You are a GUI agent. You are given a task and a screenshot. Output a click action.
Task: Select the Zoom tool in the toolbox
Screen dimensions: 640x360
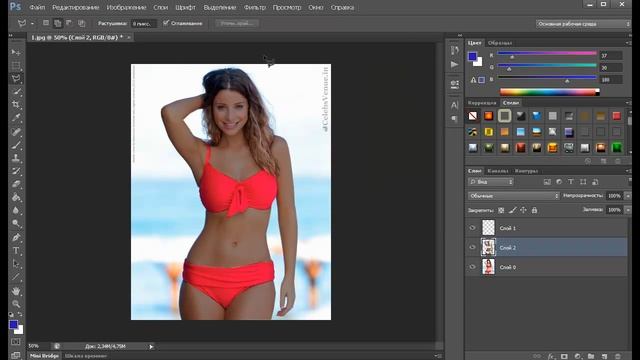coord(16,304)
